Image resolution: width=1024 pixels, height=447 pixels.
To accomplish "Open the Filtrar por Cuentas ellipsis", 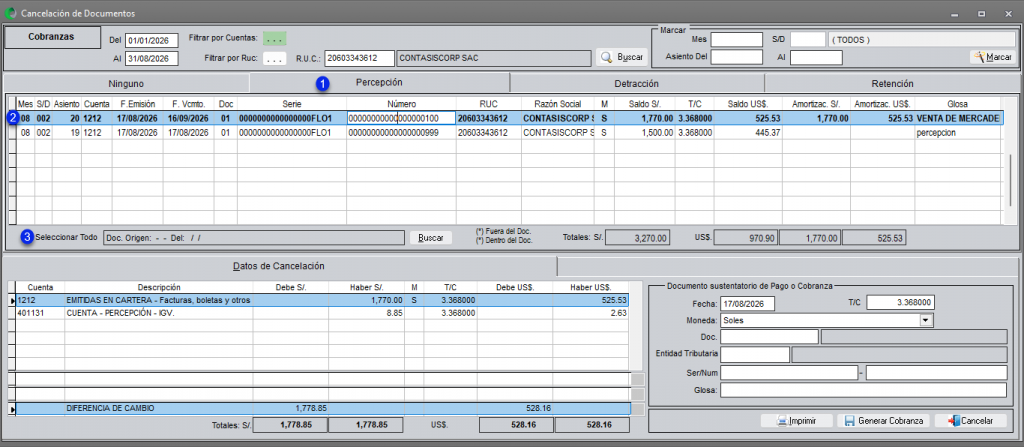I will [274, 39].
